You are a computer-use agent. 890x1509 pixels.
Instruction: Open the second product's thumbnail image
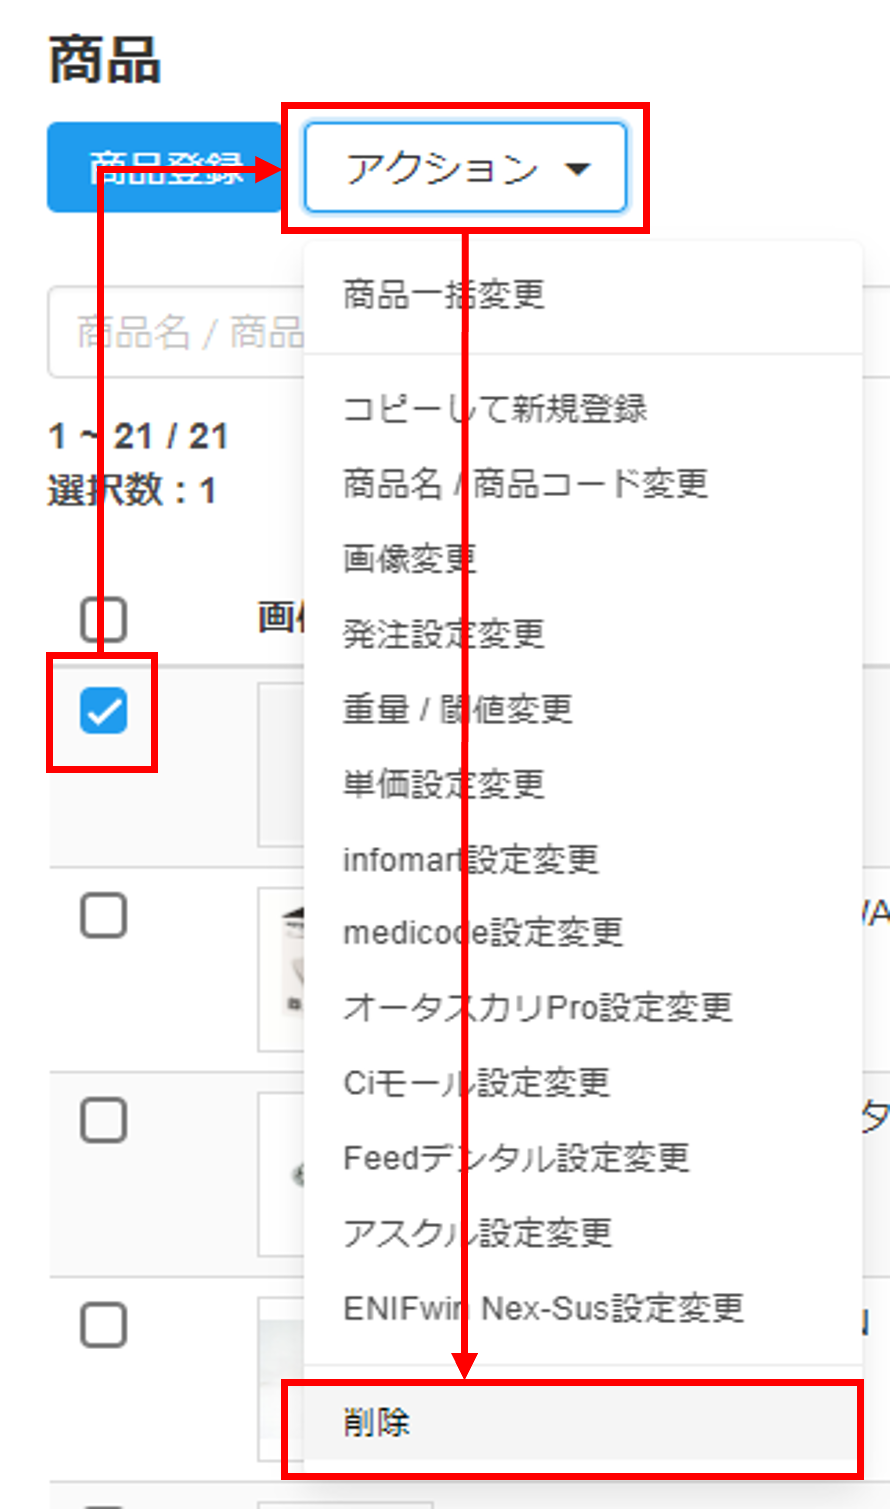point(282,969)
